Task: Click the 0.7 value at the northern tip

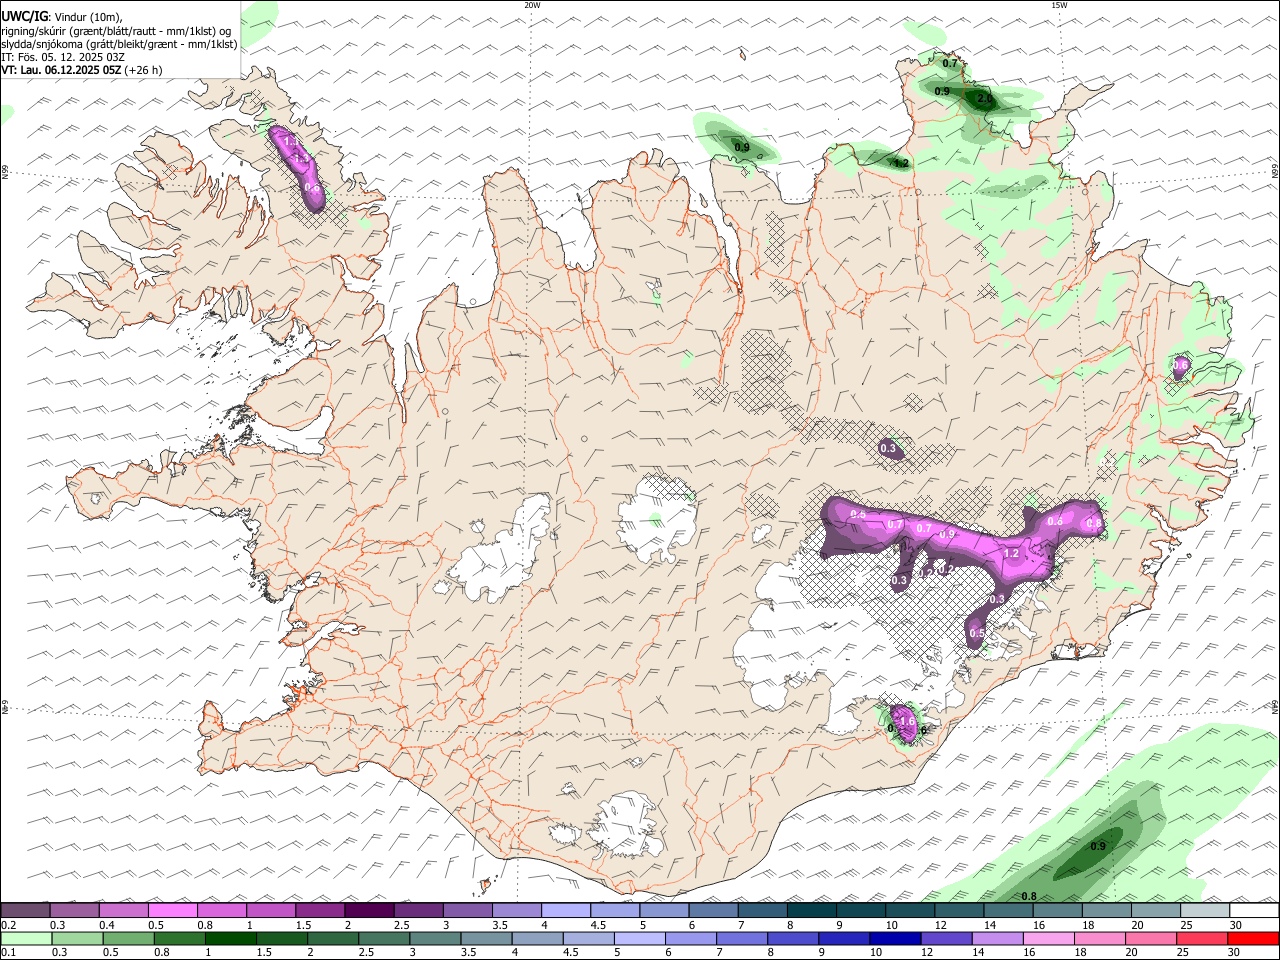Action: (951, 64)
